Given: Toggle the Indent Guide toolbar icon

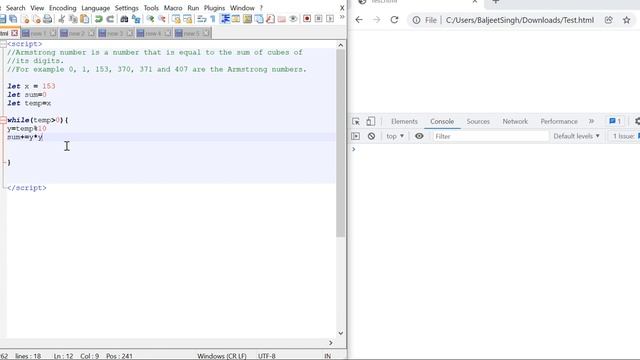Looking at the screenshot, I should (x=225, y=19).
